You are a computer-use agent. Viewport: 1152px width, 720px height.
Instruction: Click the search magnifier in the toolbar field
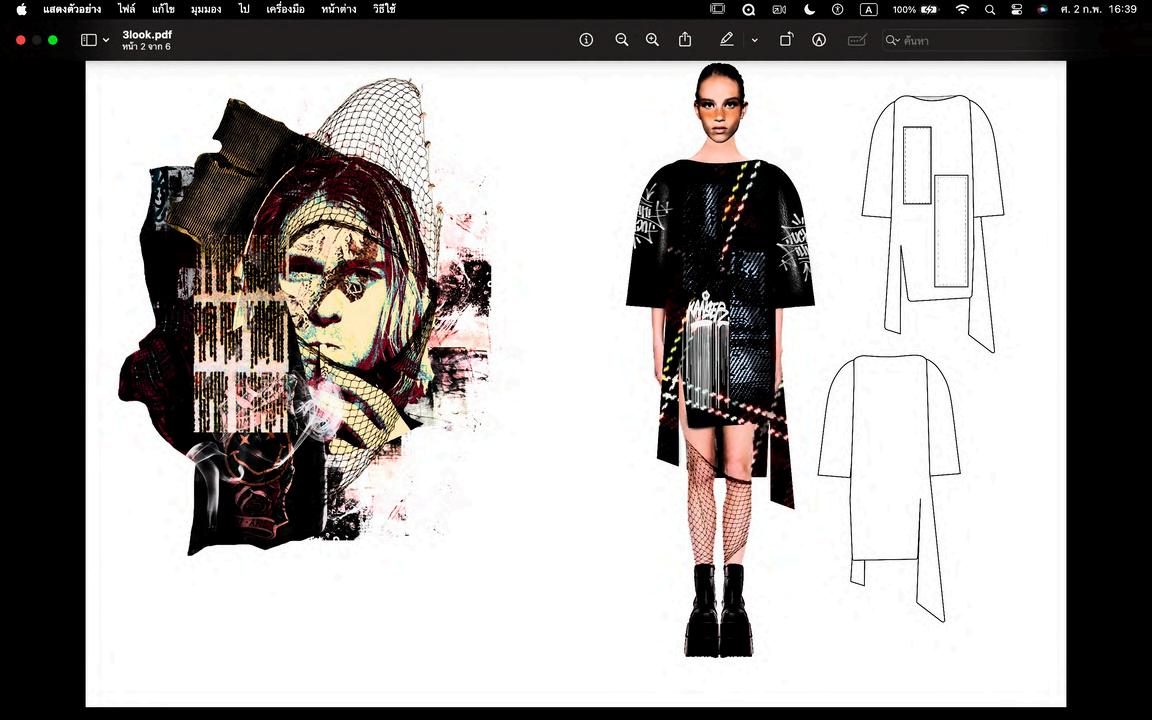892,40
